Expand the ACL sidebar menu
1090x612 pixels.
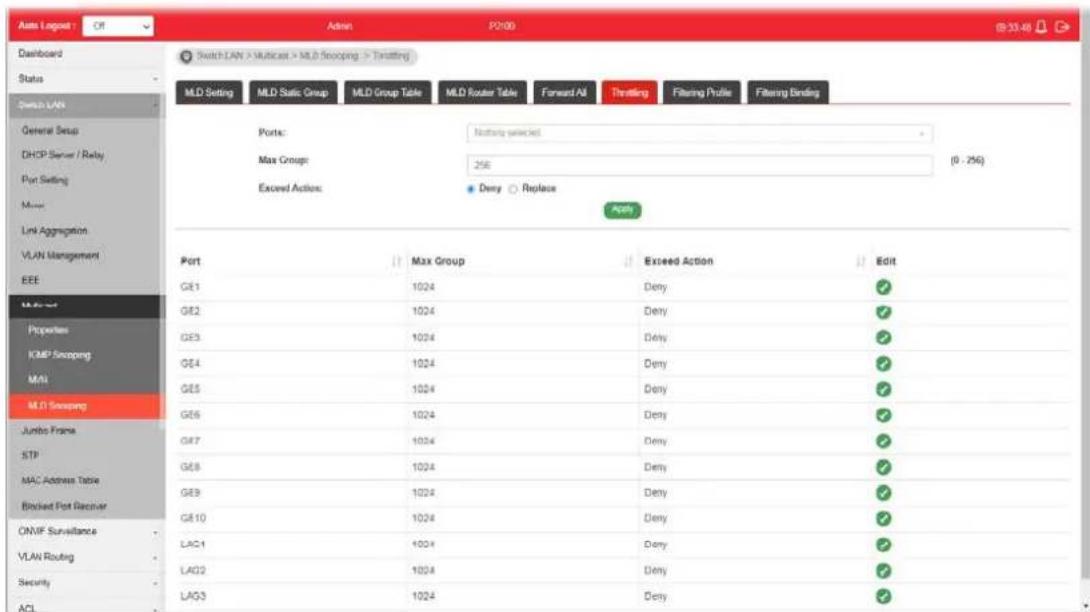pos(87,606)
